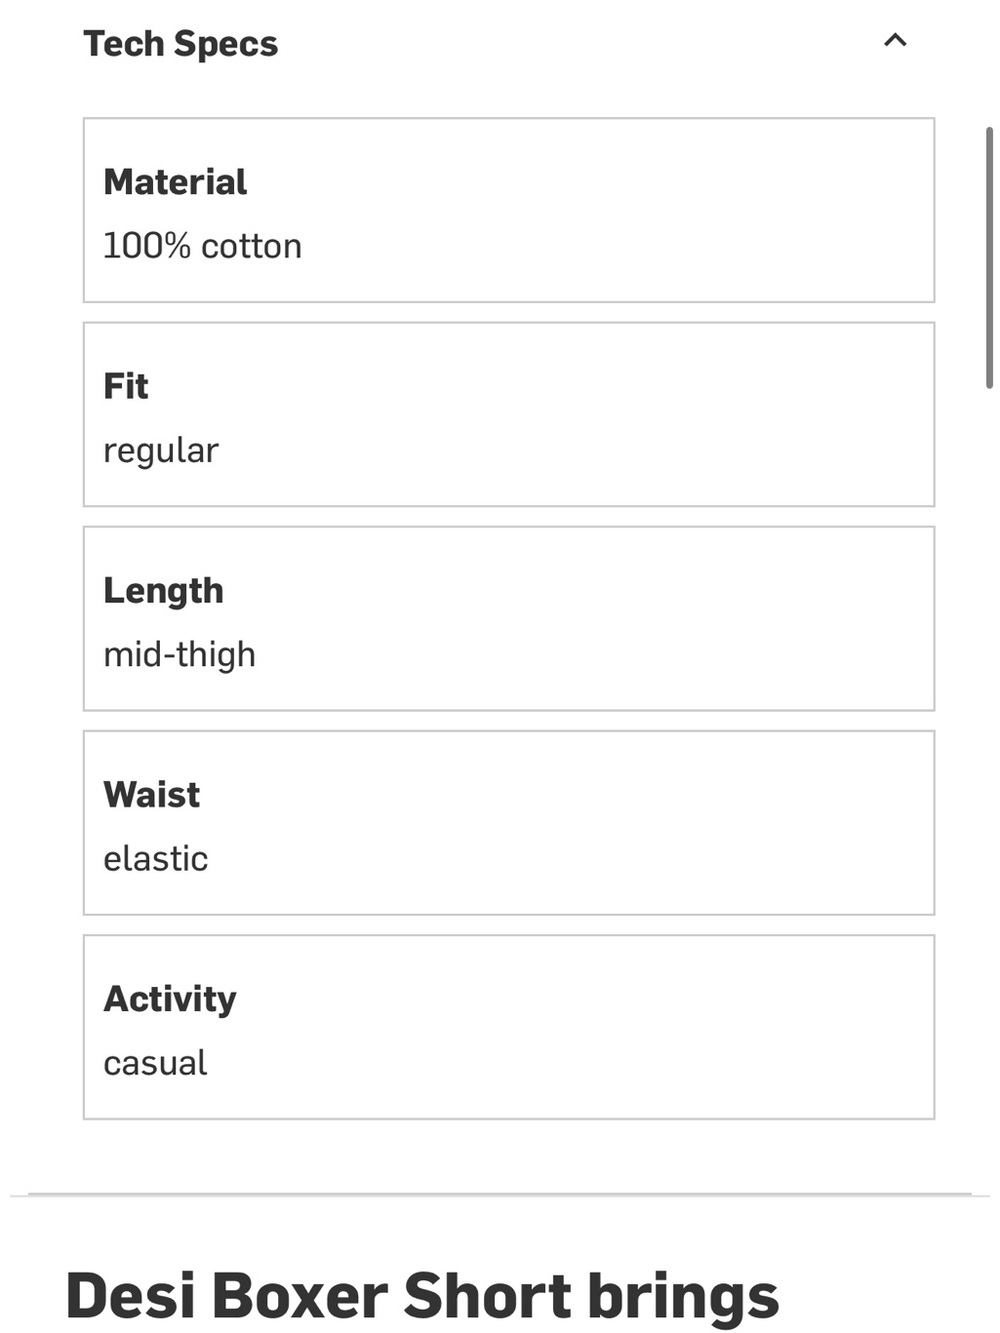1000x1333 pixels.
Task: Click the elastic waist value
Action: (x=156, y=858)
